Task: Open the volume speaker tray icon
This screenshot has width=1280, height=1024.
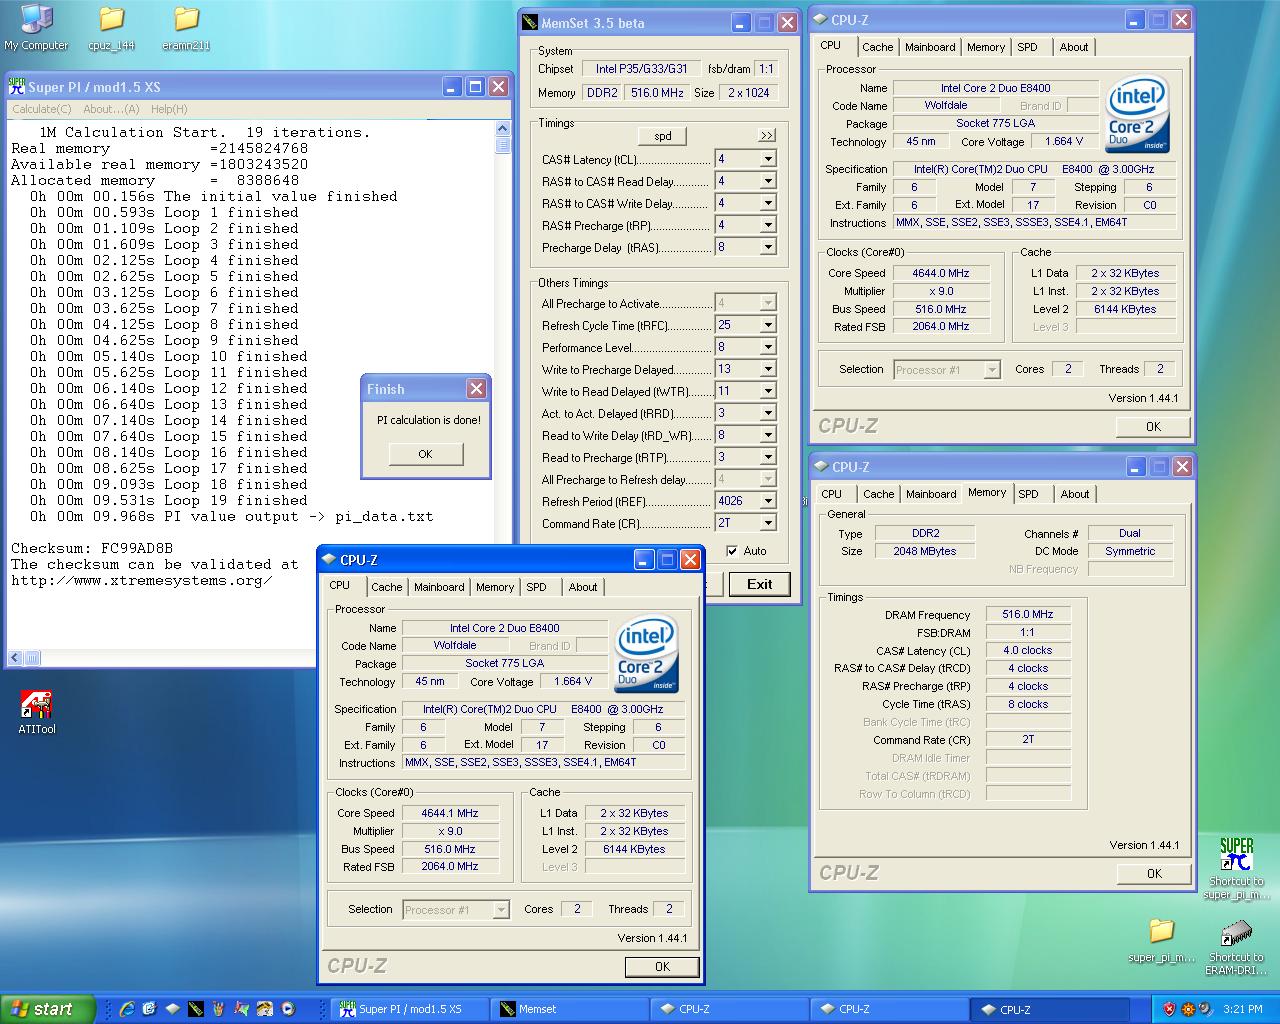Action: [x=1206, y=1009]
